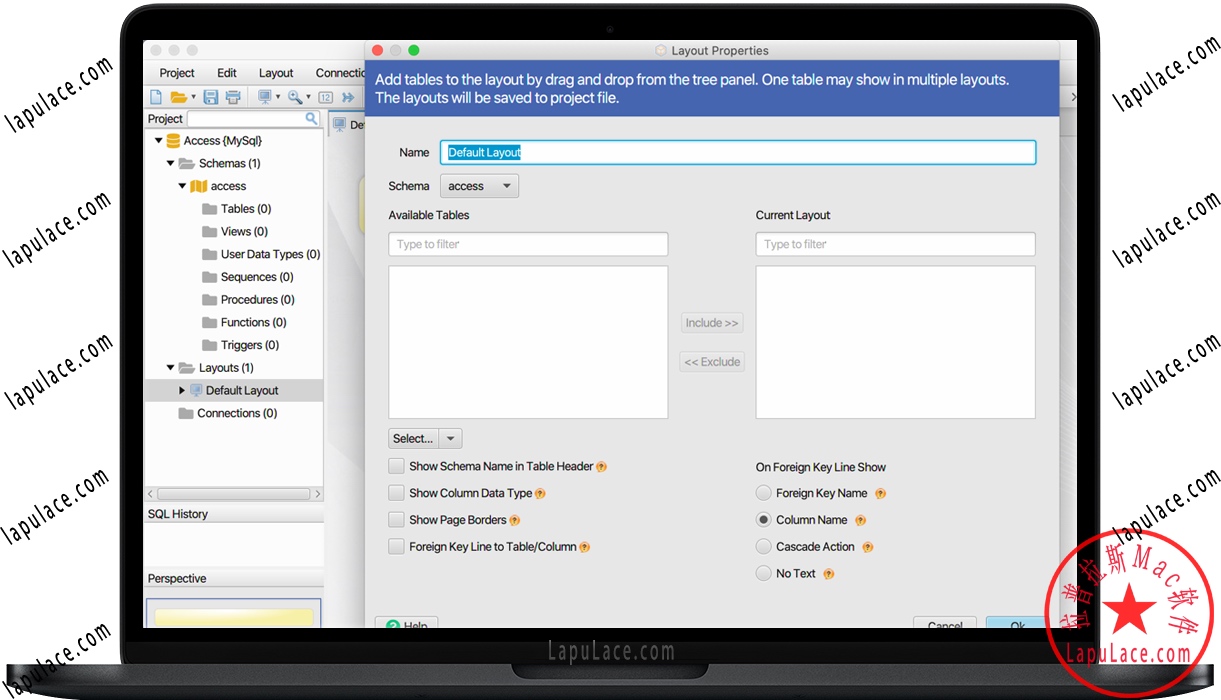Open the Layout menu
Viewport: 1221px width, 700px height.
(x=276, y=73)
